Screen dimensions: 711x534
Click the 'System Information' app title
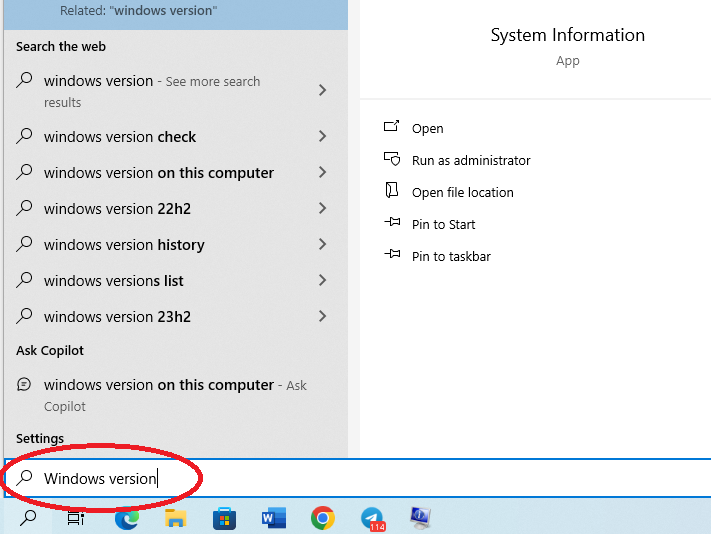click(x=568, y=35)
